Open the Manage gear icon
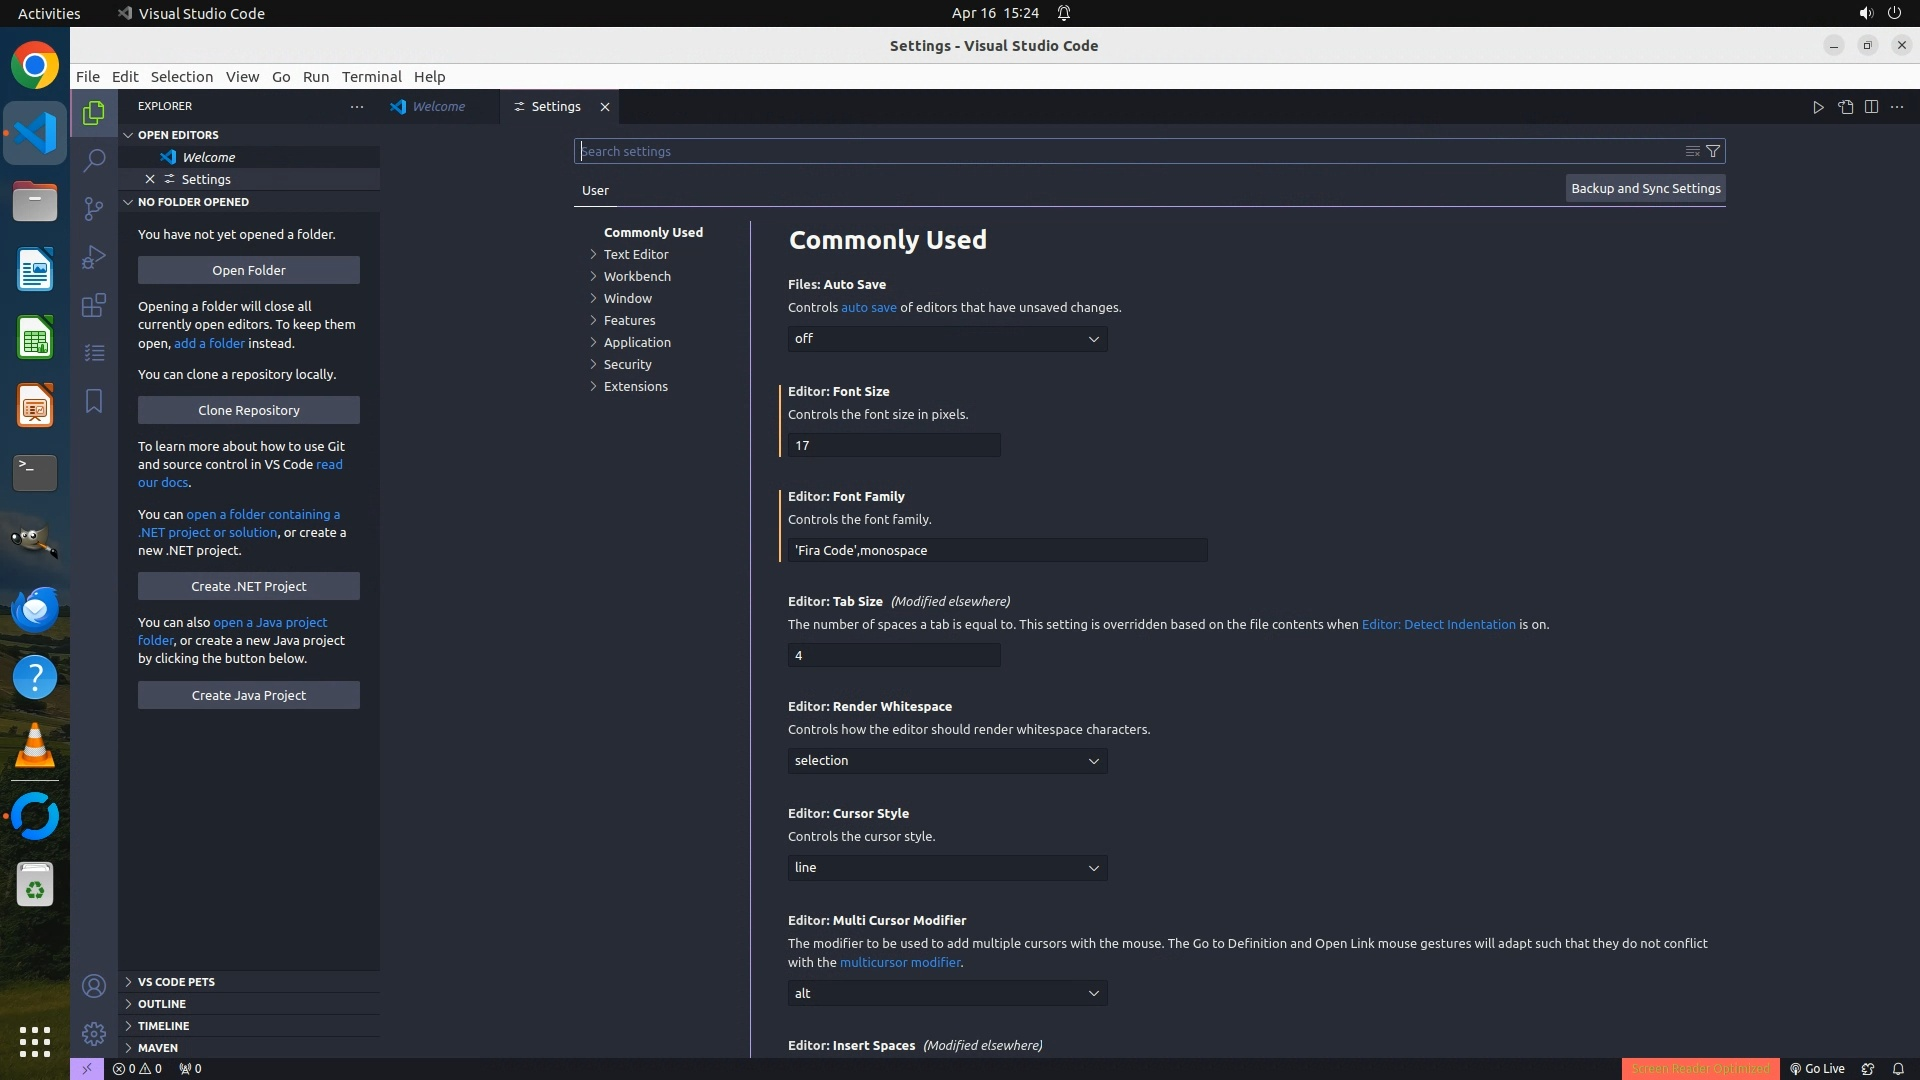The height and width of the screenshot is (1080, 1920). (94, 1034)
